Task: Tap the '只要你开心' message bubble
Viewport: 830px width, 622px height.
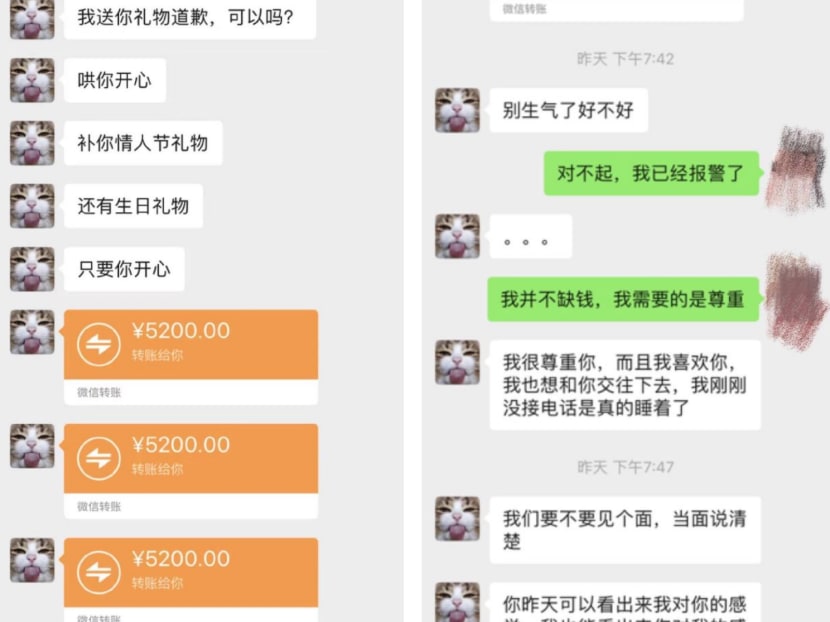Action: point(124,269)
